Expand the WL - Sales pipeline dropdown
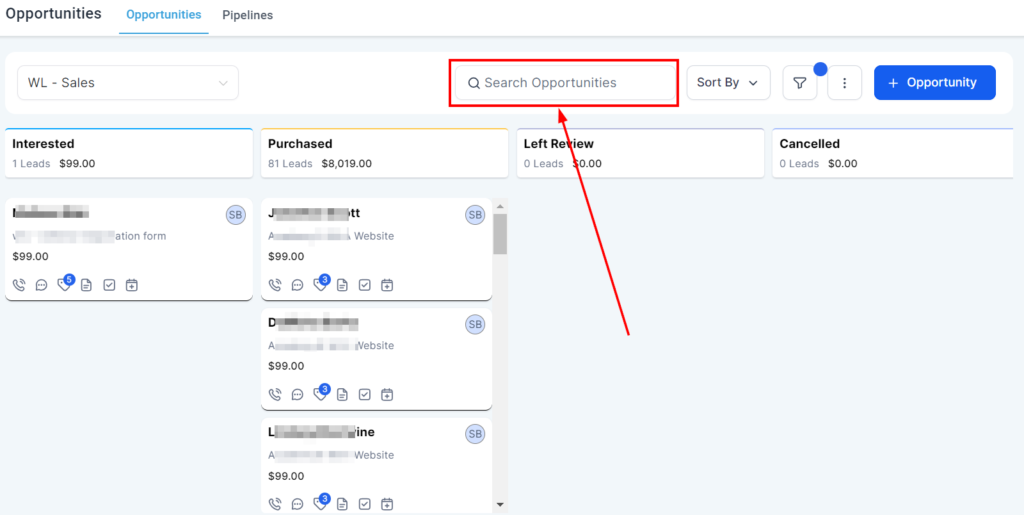The image size is (1024, 515). pyautogui.click(x=128, y=83)
